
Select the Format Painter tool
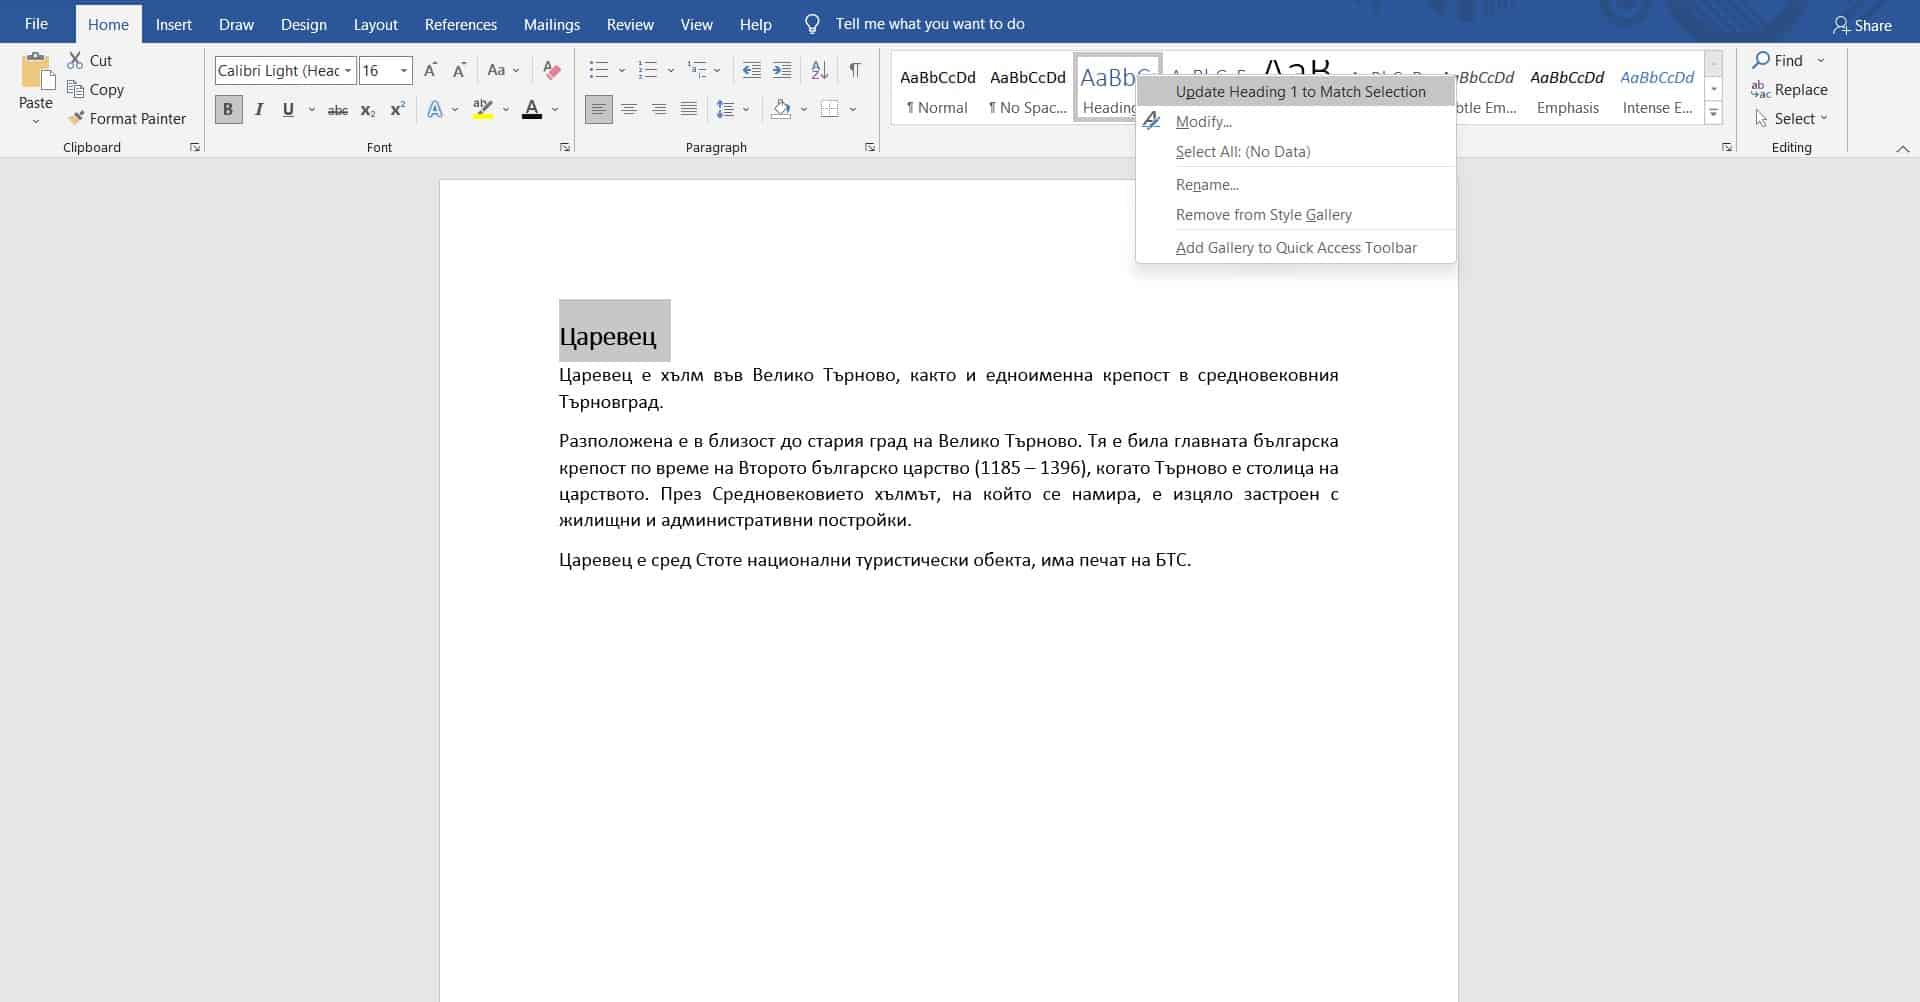127,118
